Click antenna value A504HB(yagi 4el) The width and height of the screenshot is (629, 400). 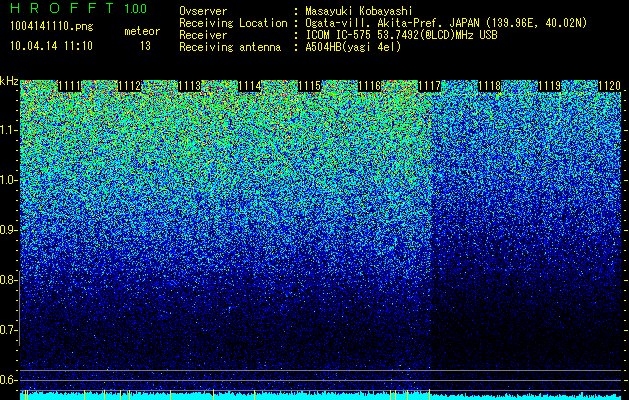tap(353, 47)
